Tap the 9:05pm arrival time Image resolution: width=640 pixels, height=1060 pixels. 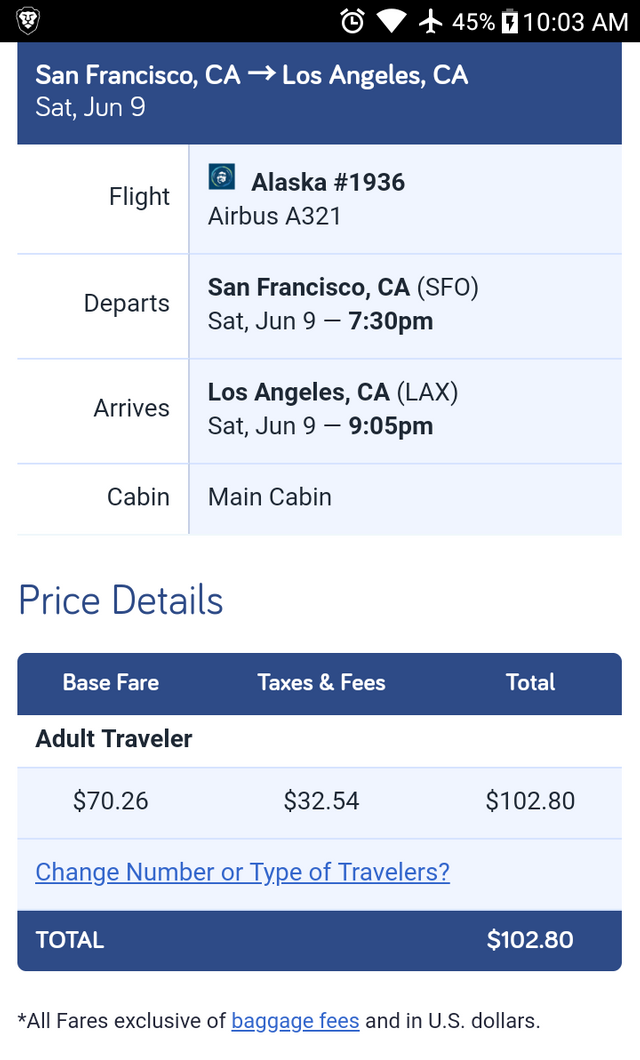pos(390,426)
